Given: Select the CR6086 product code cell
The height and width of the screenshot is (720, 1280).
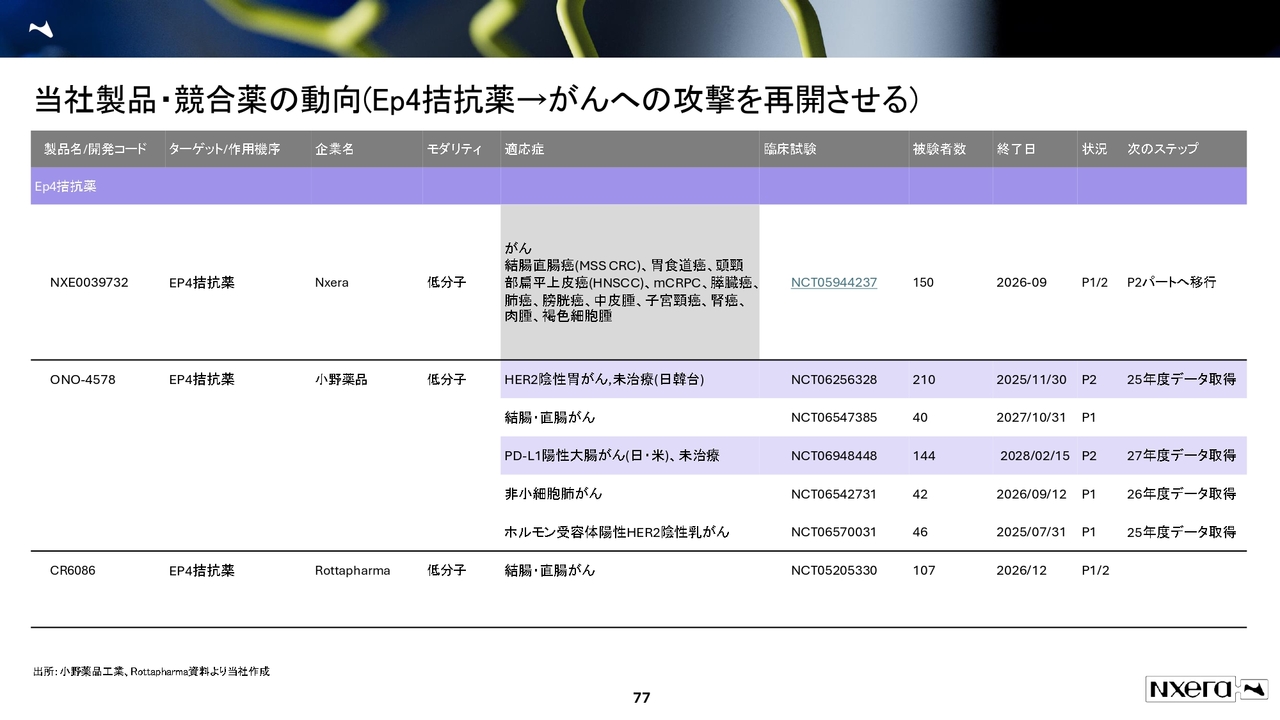Looking at the screenshot, I should pos(72,570).
